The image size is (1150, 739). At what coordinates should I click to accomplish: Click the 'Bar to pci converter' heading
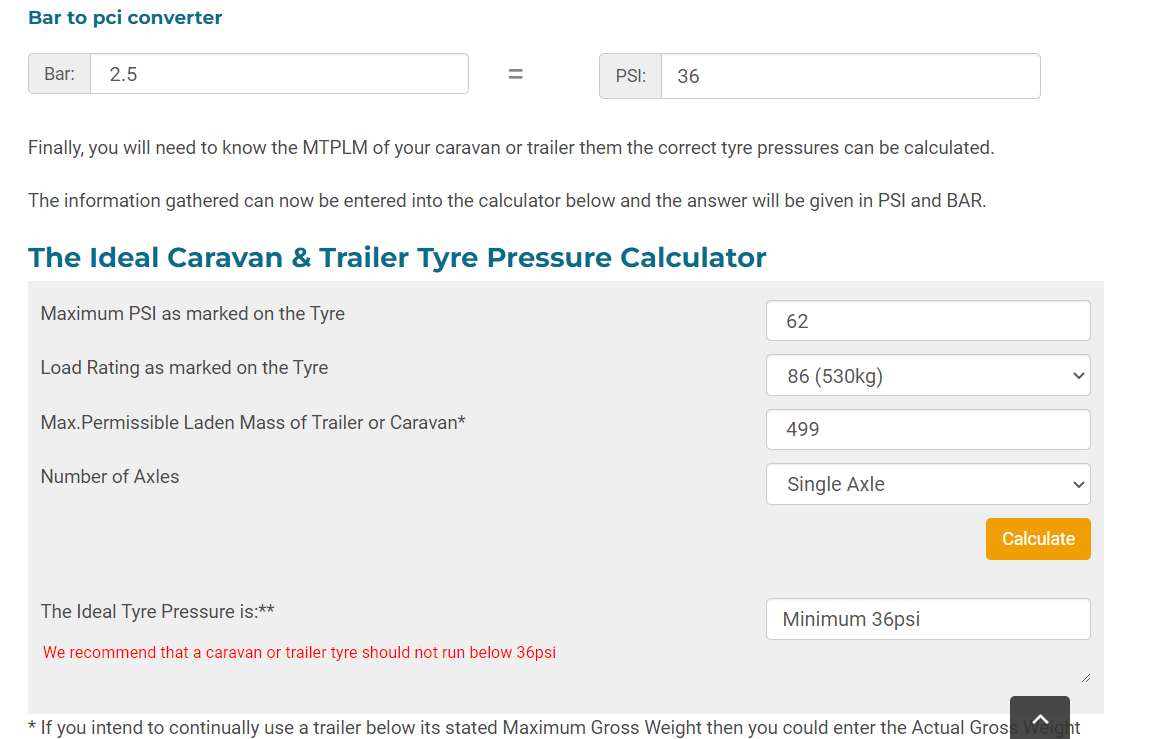[125, 18]
